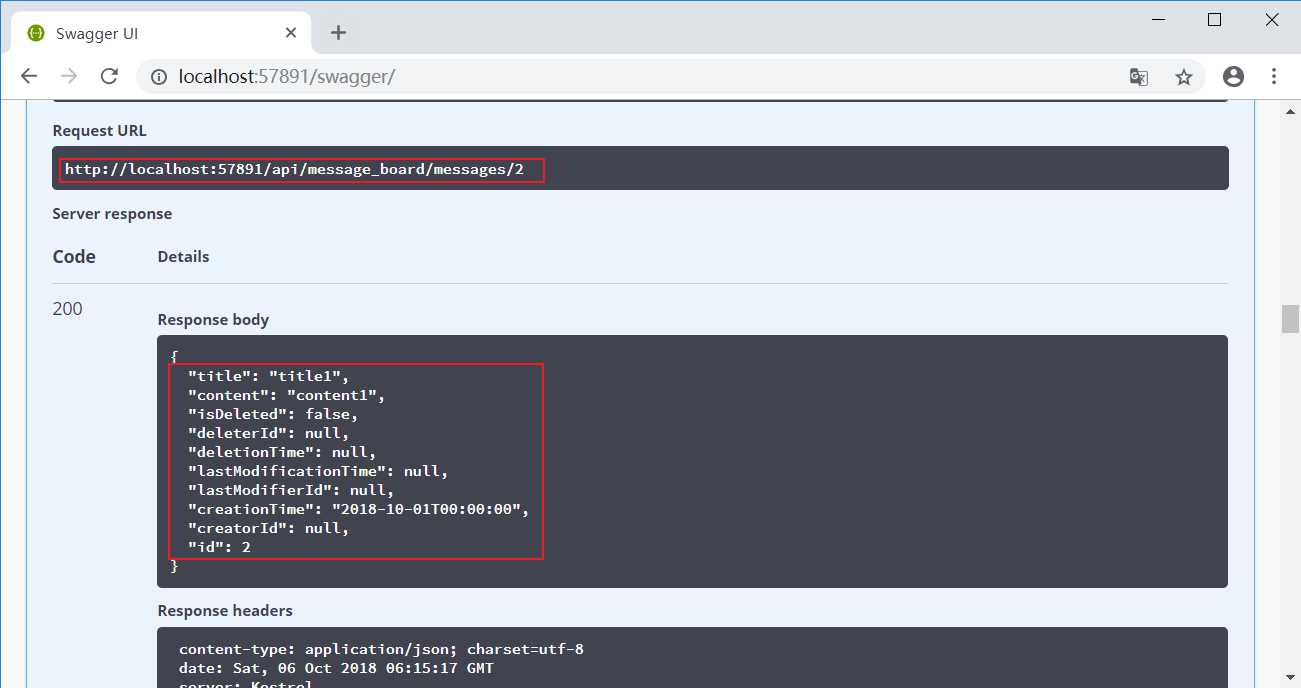Click the "title": "title1" line
1301x688 pixels.
tap(269, 376)
